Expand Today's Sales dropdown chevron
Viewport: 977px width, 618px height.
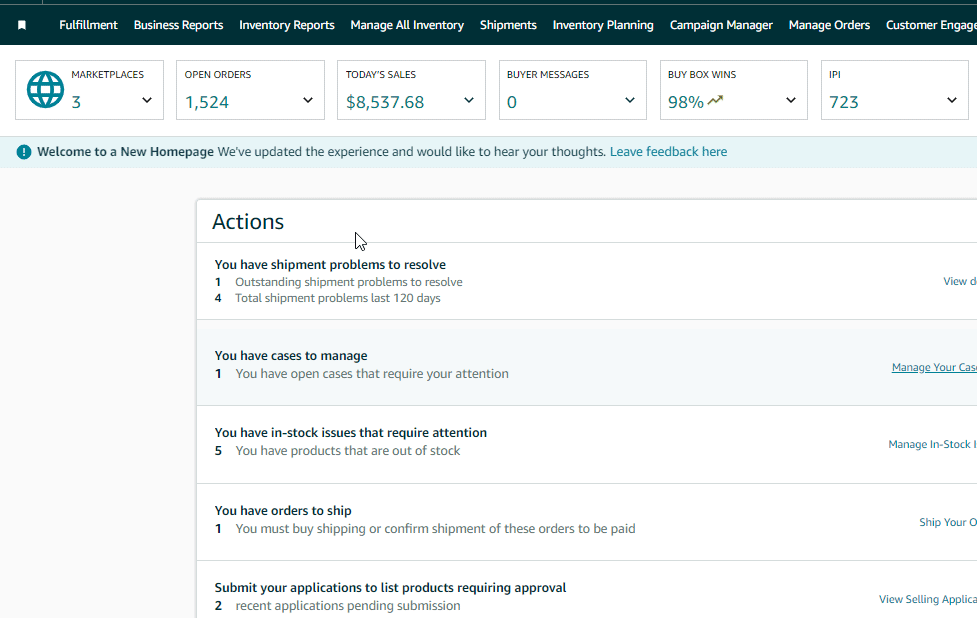pos(469,100)
